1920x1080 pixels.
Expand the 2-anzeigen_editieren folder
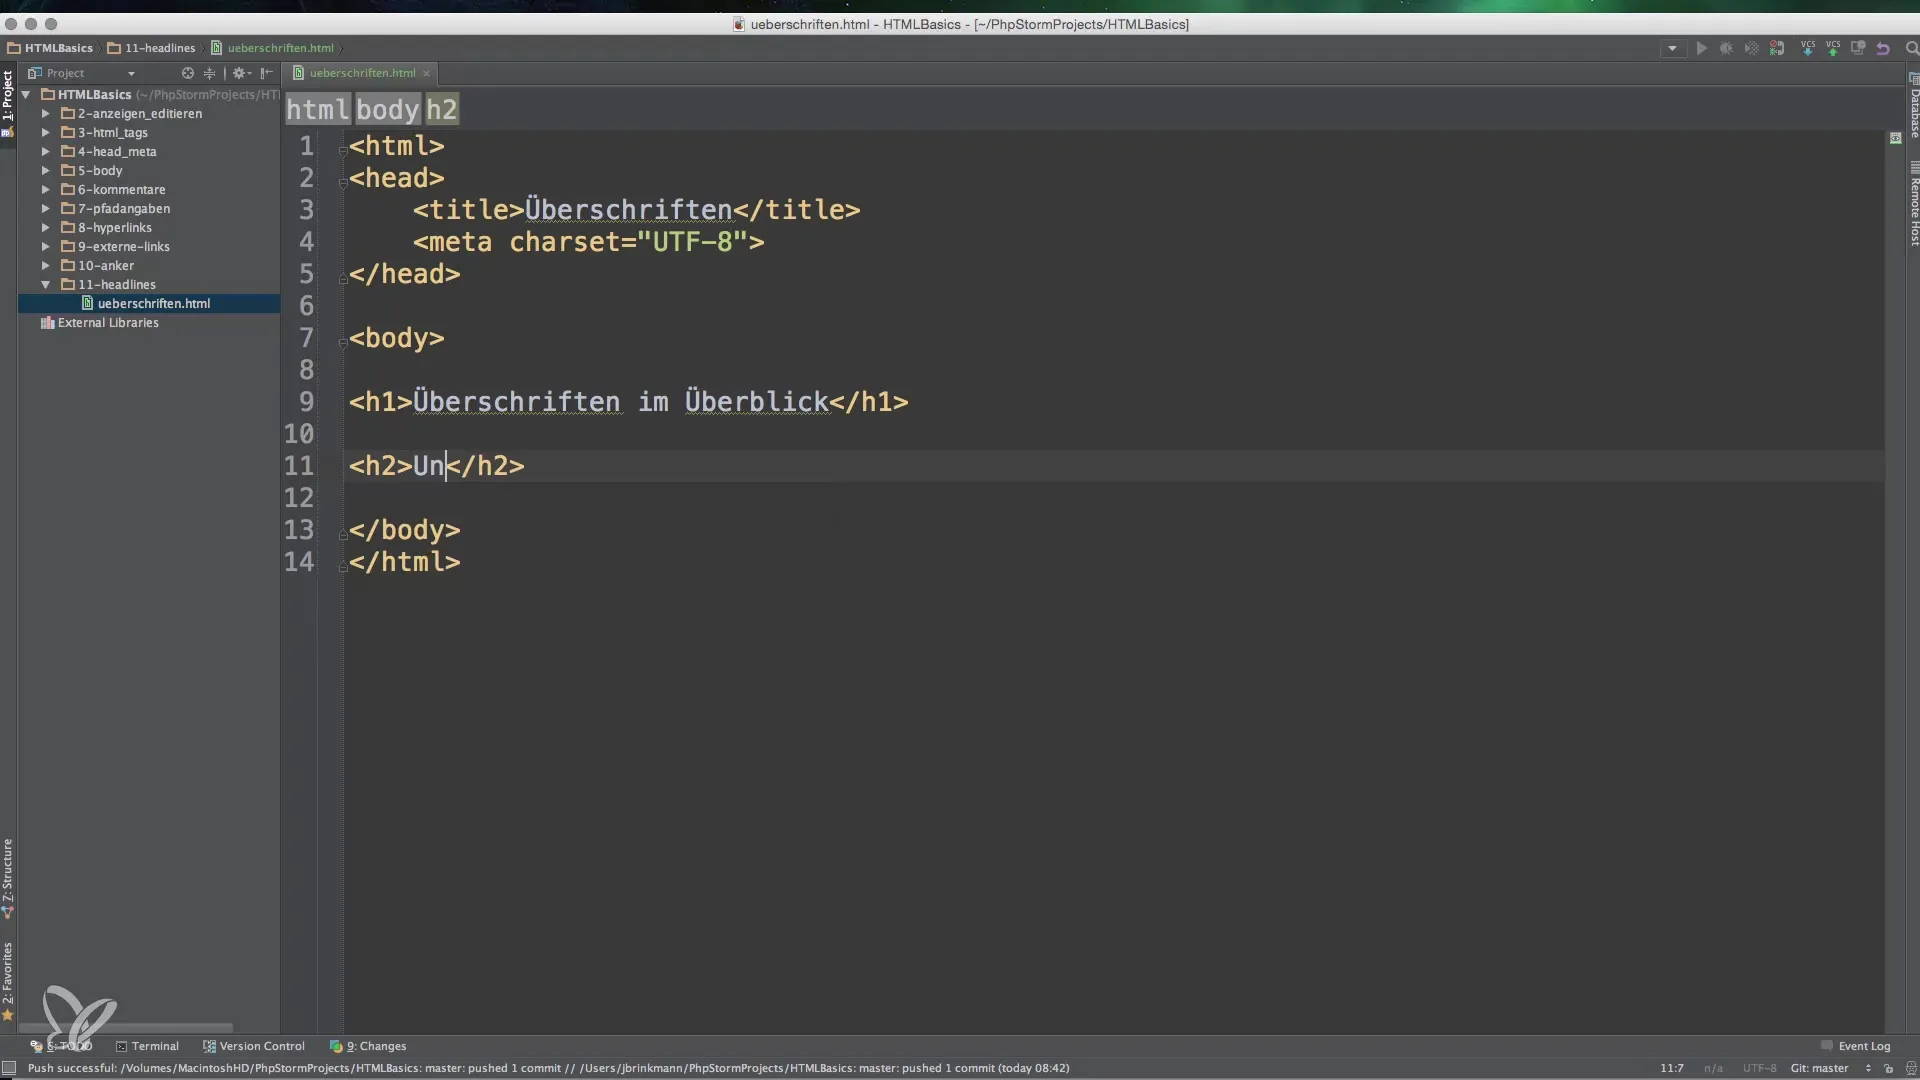click(45, 114)
